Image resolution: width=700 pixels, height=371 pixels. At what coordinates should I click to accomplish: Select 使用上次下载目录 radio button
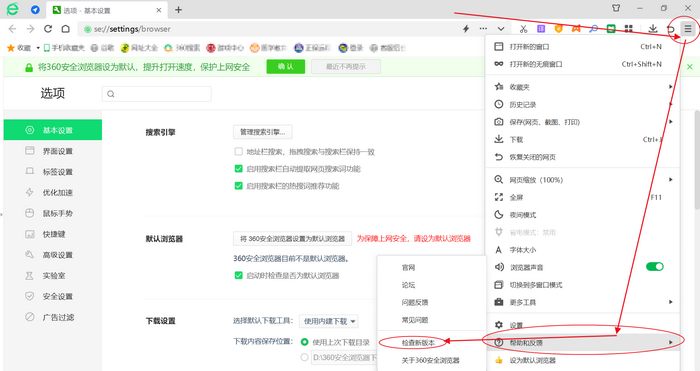tap(304, 342)
